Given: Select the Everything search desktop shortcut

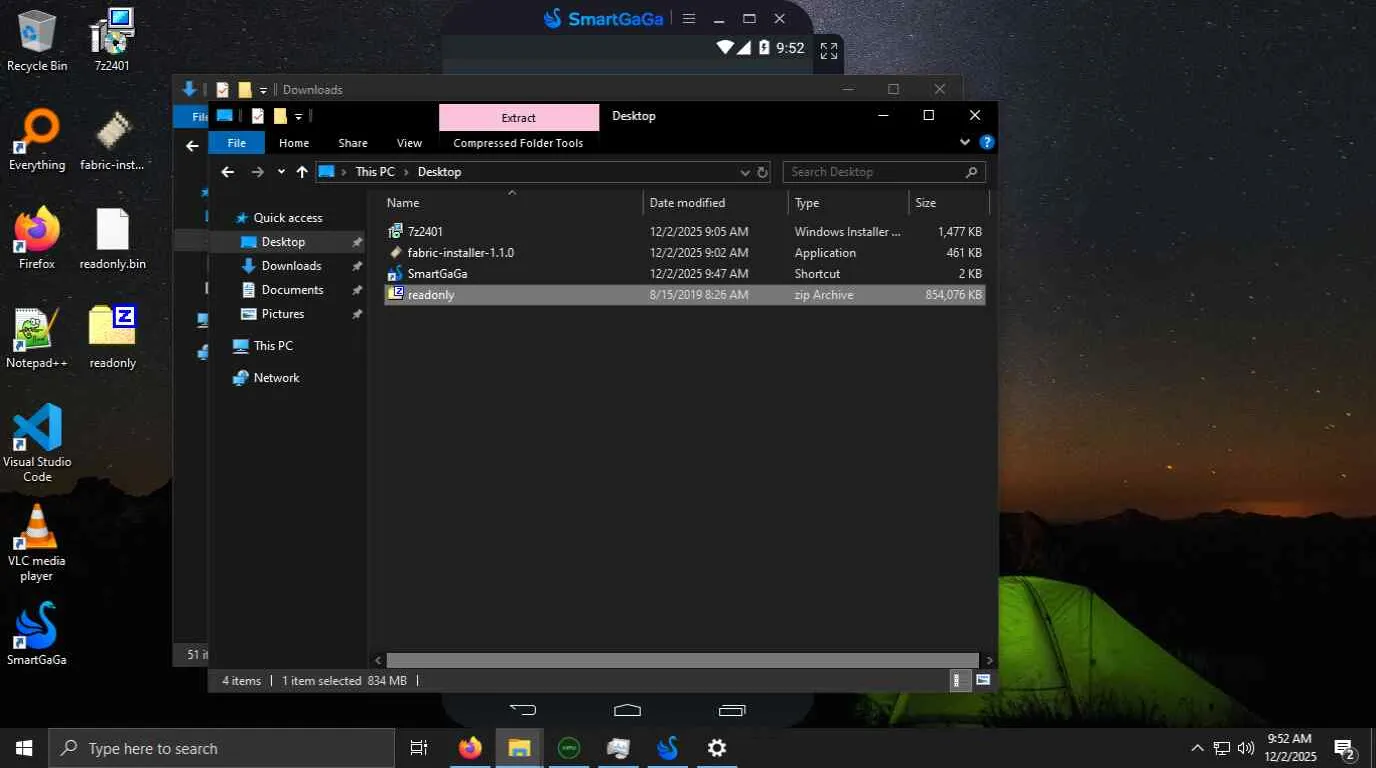Looking at the screenshot, I should (37, 140).
